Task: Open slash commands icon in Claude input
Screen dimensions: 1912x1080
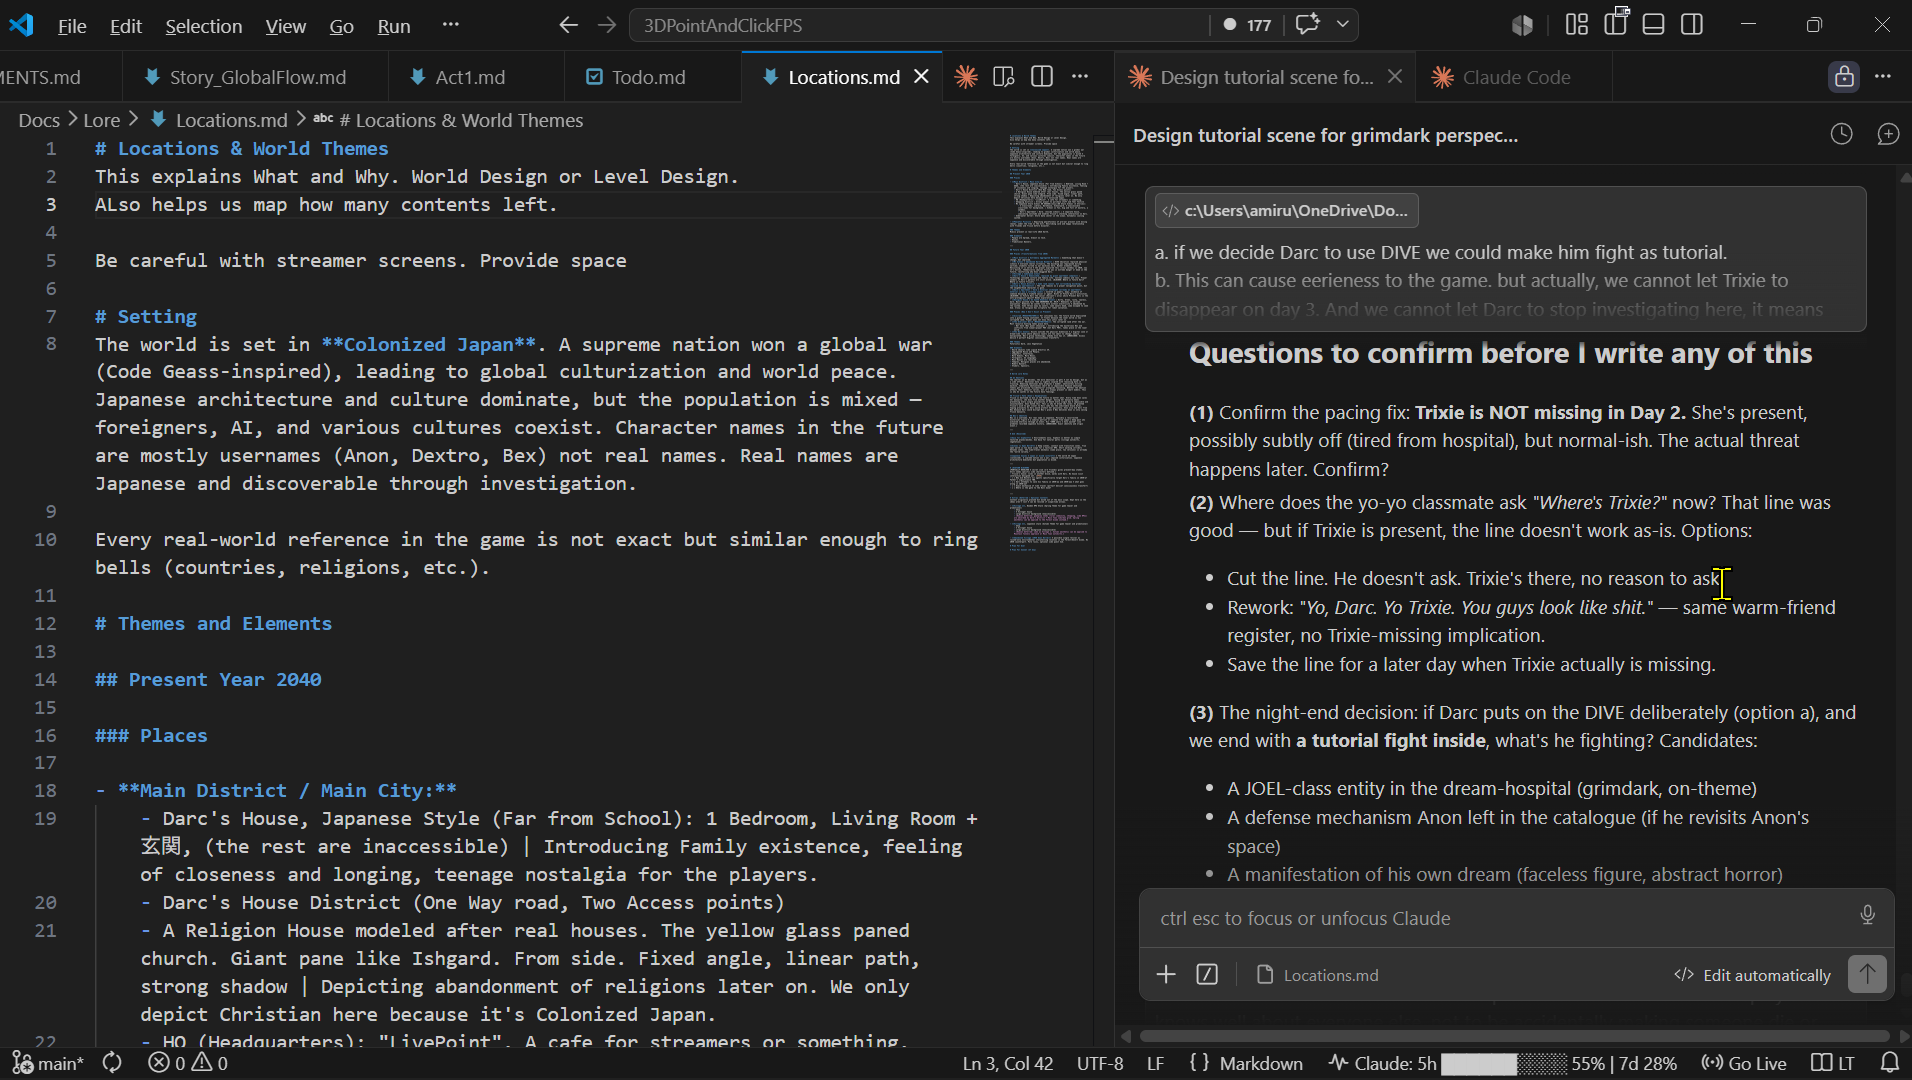Action: pos(1207,974)
